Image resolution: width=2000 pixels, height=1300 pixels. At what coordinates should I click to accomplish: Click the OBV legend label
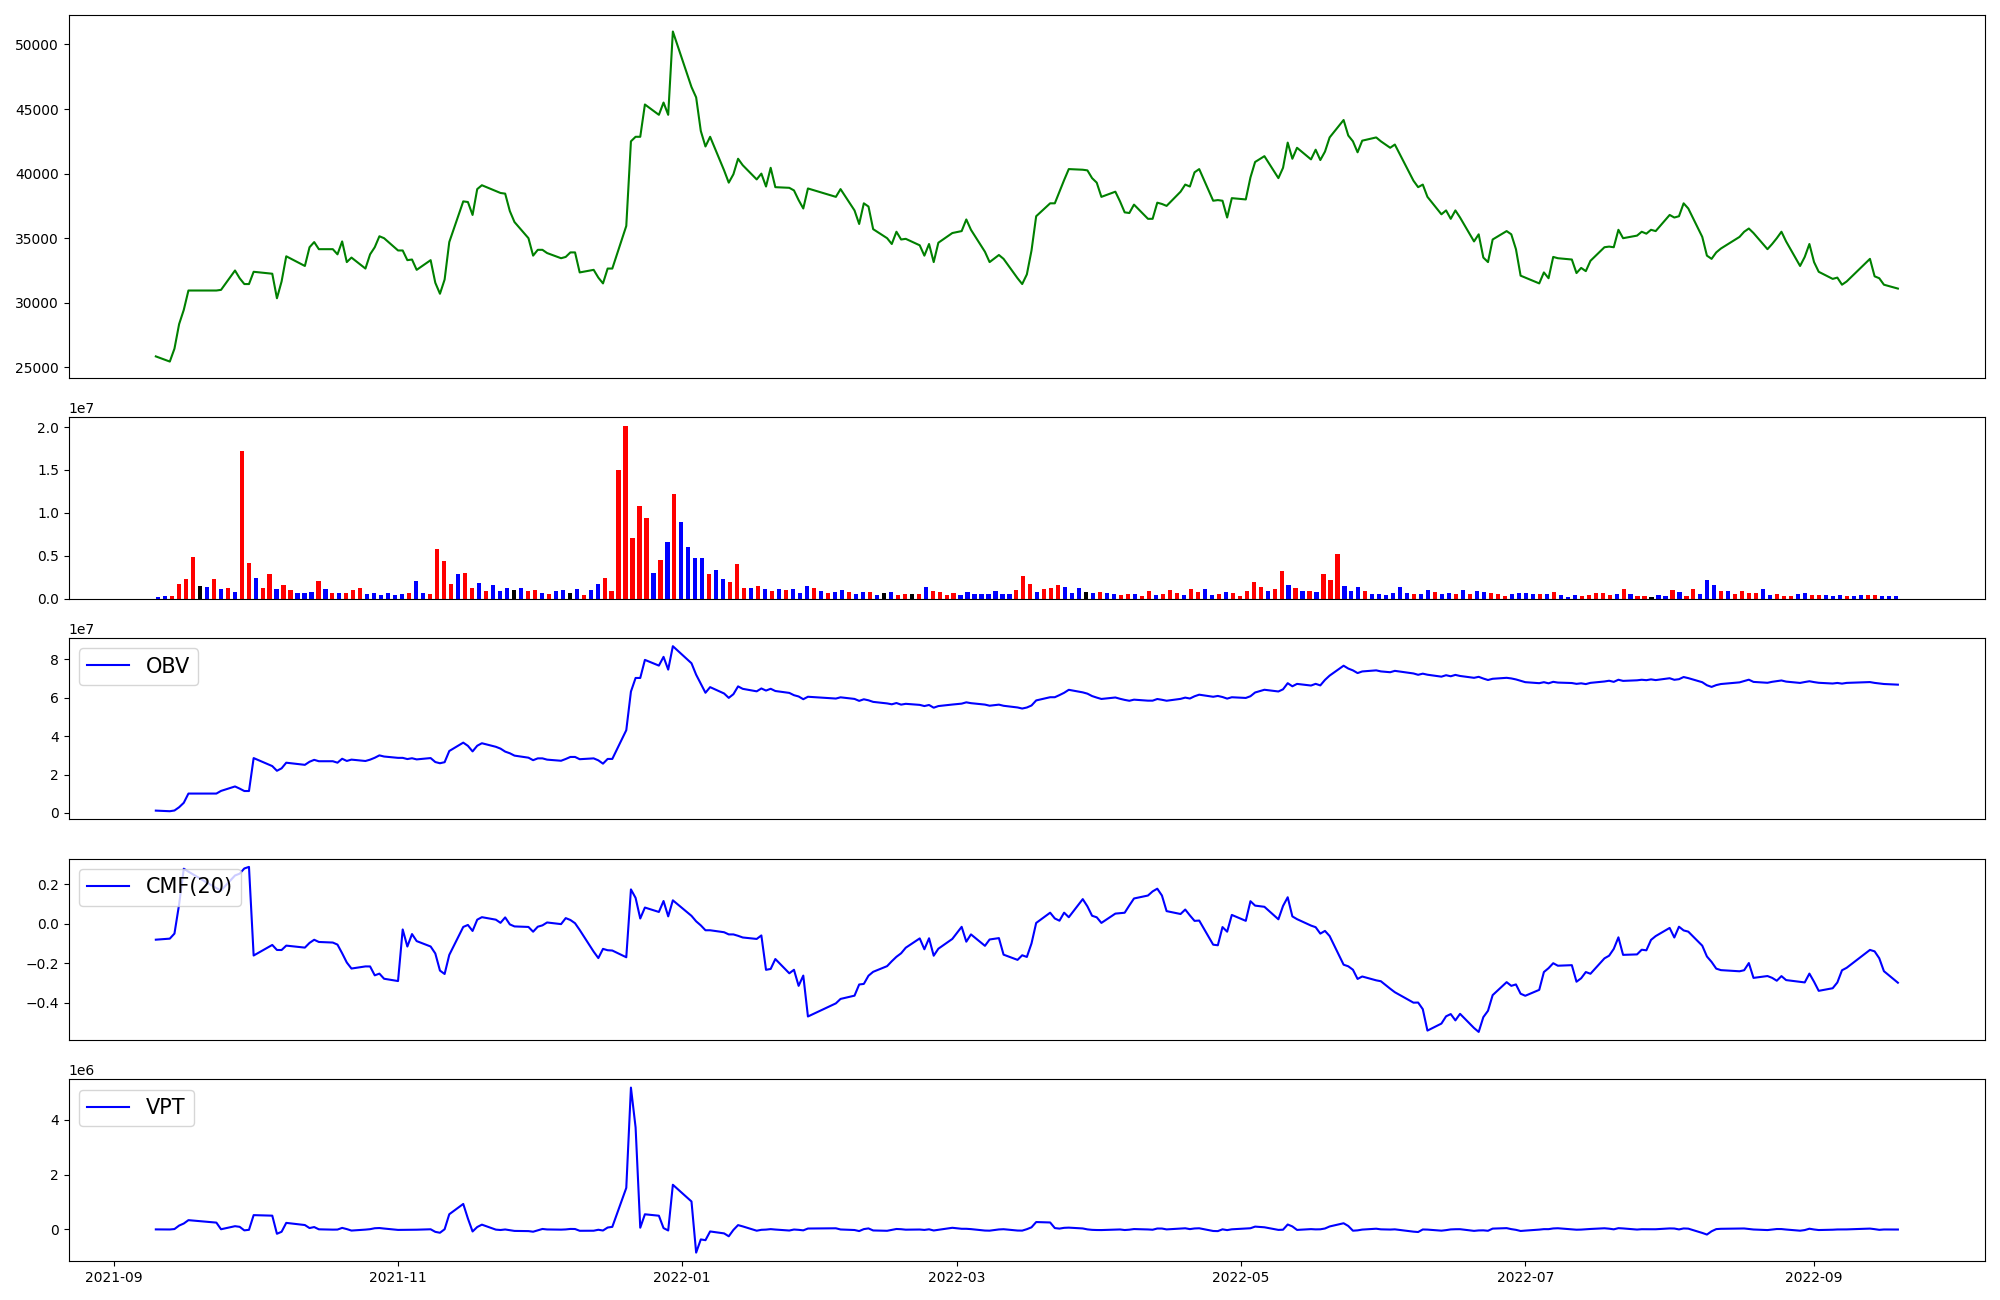point(167,666)
